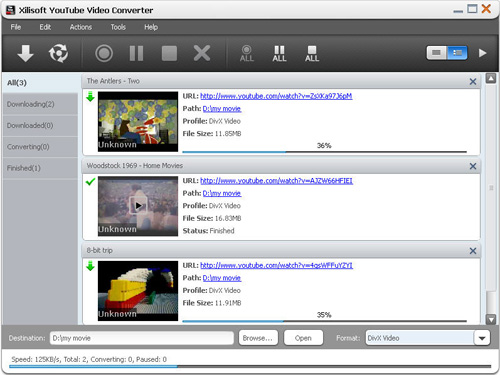Open the 8-bit trip YouTube URL link
Viewport: 500px width, 375px height.
276,265
